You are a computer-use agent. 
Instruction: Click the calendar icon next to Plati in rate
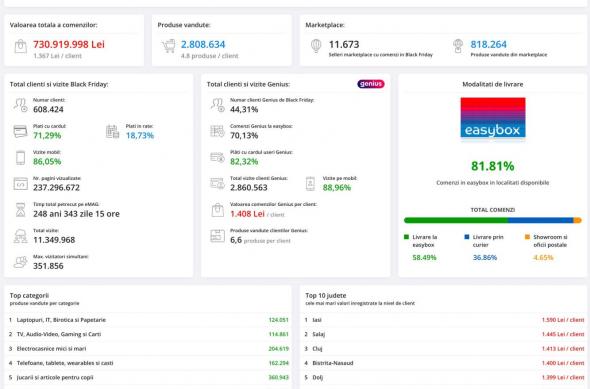pos(113,131)
